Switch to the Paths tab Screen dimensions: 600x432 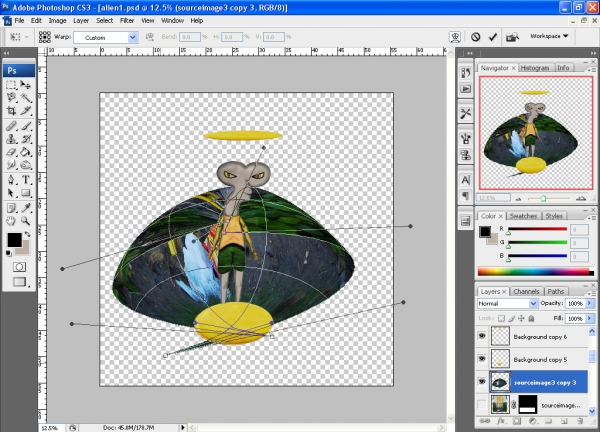(x=556, y=292)
